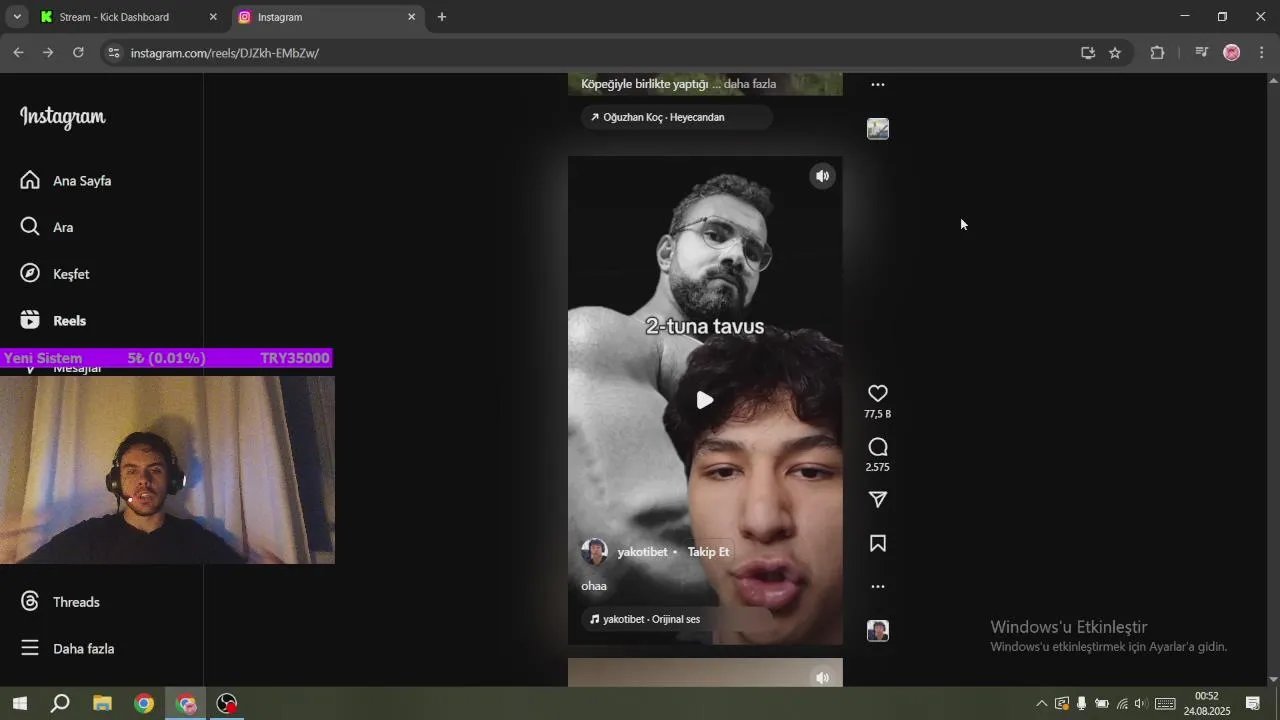The width and height of the screenshot is (1280, 720).
Task: Open more options for yakotibet reel
Action: pos(878,587)
